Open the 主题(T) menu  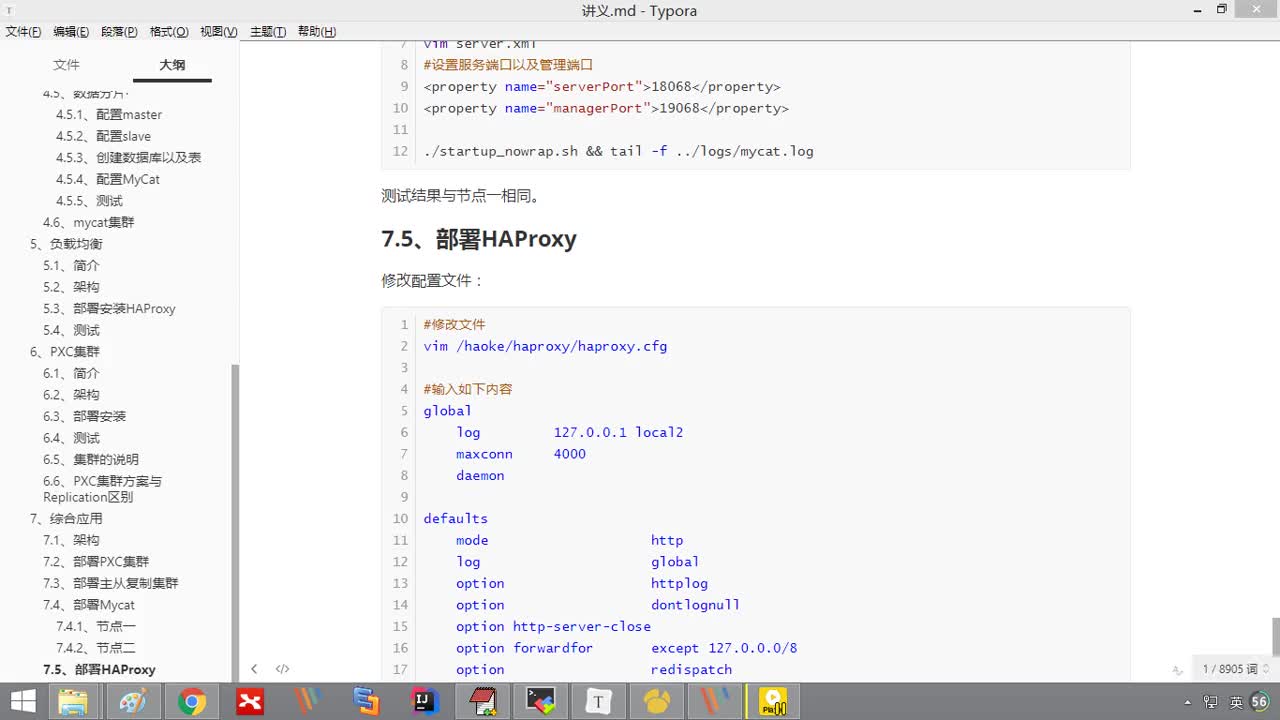pyautogui.click(x=268, y=32)
